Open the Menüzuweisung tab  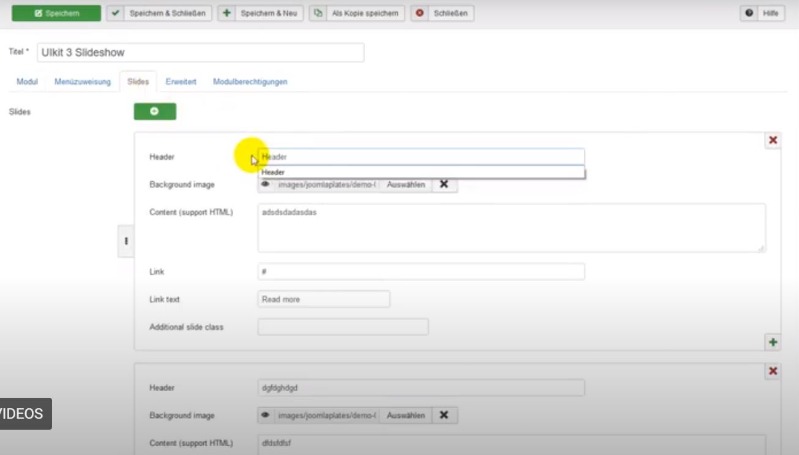pyautogui.click(x=82, y=82)
